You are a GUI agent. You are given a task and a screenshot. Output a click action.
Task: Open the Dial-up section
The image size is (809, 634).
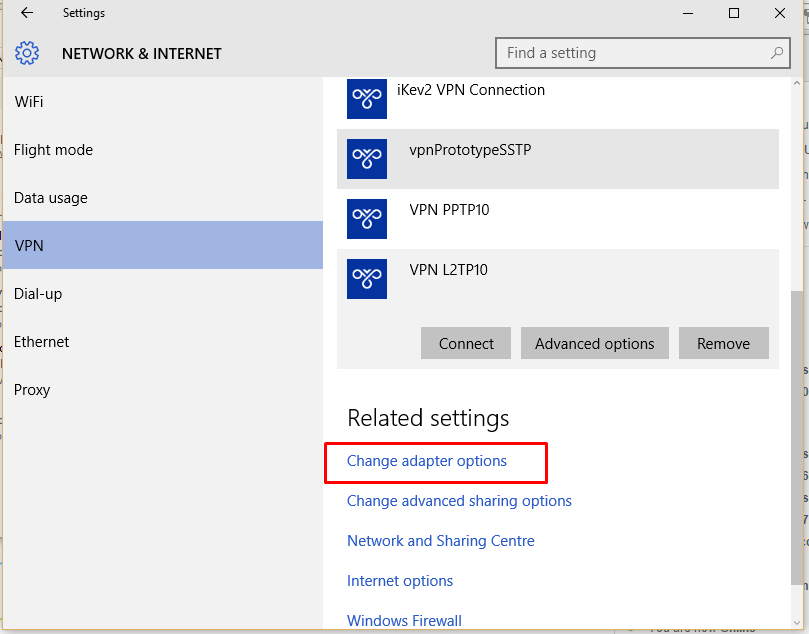coord(163,294)
